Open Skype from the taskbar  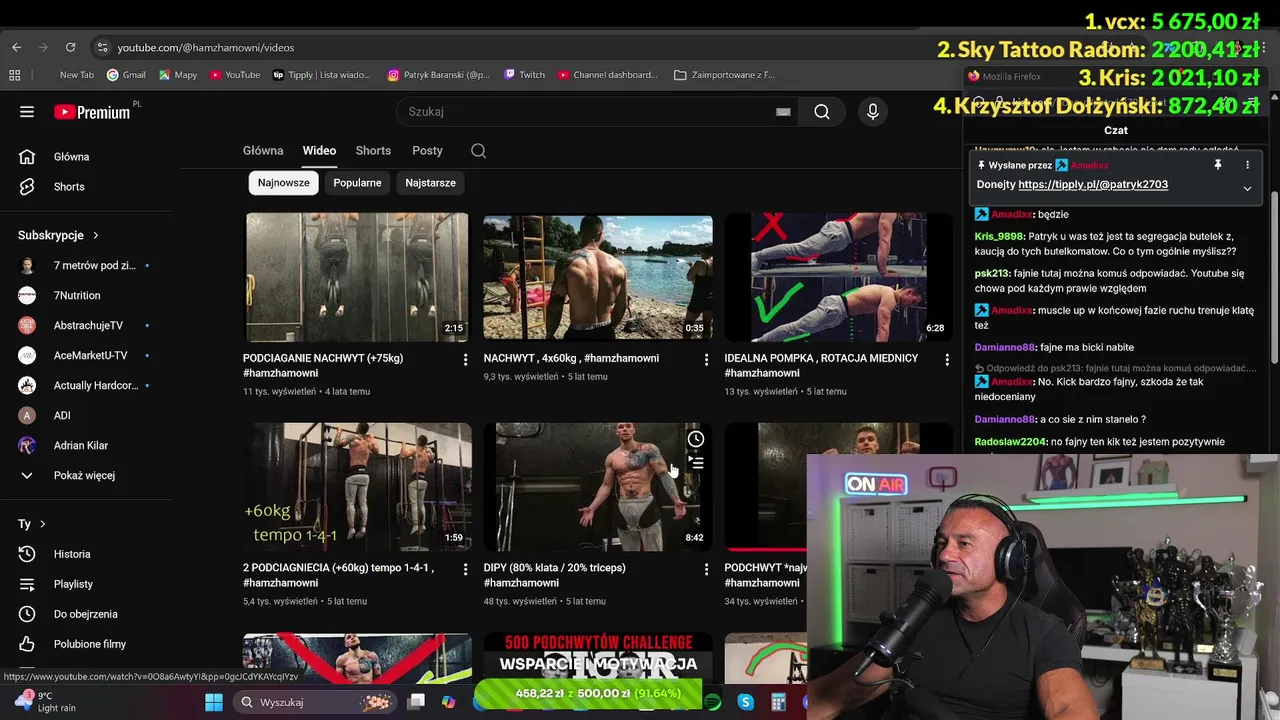pyautogui.click(x=745, y=702)
